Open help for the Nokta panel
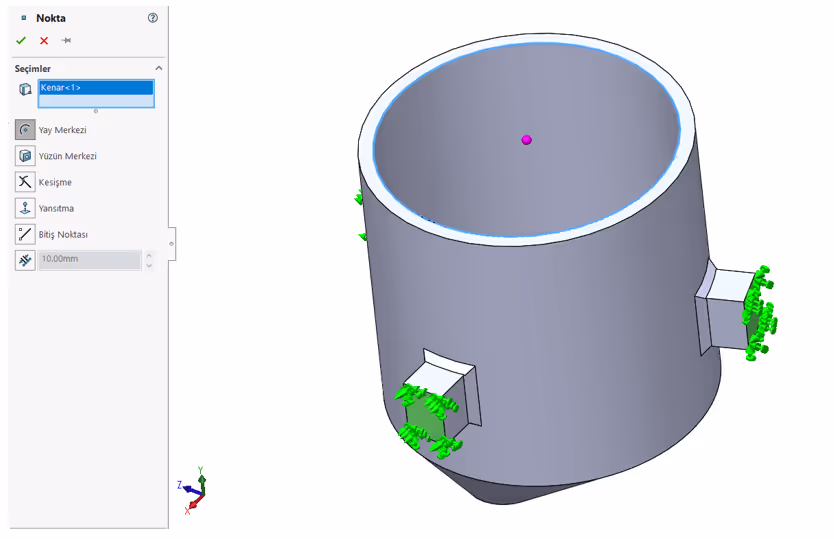834x539 pixels. (153, 18)
